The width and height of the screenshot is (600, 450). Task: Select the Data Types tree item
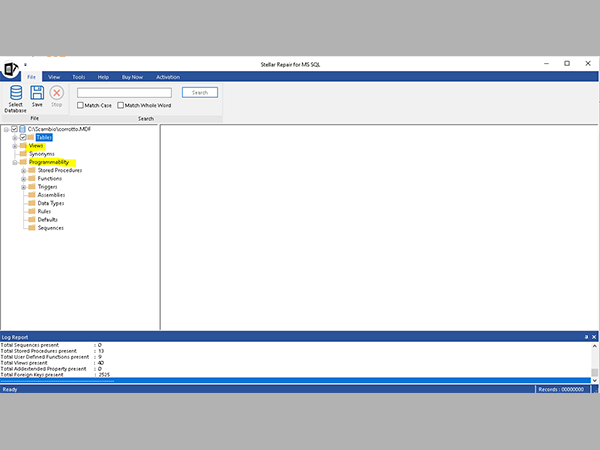[x=51, y=203]
